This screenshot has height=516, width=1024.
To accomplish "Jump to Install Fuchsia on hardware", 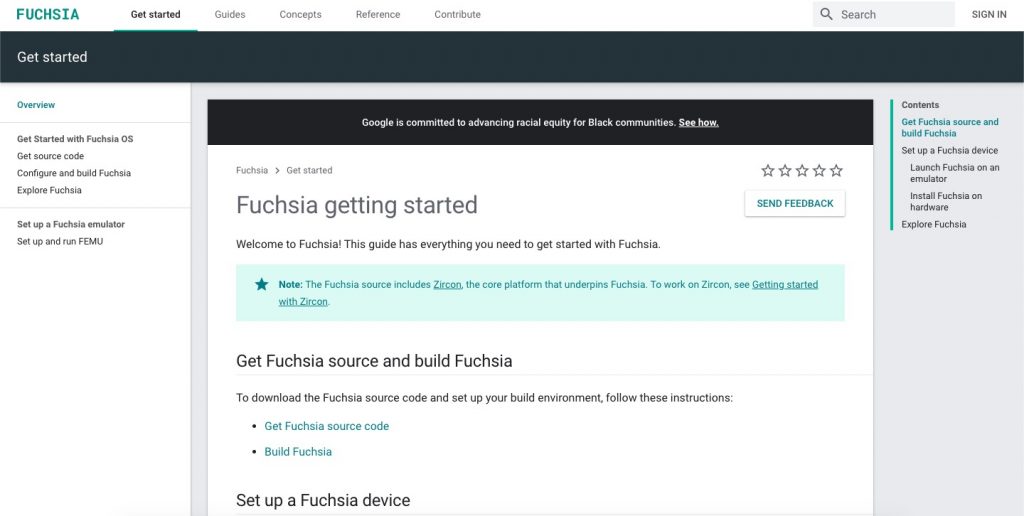I will coord(946,201).
